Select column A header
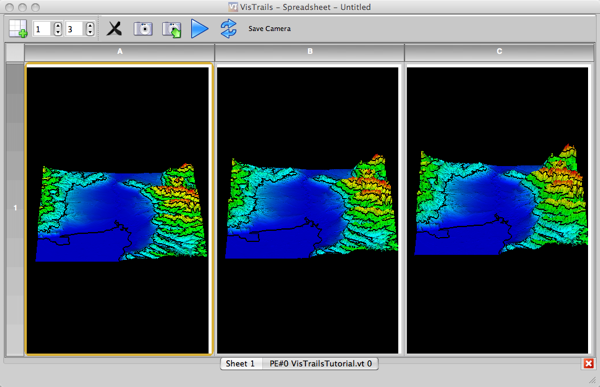600x387 pixels. point(119,52)
